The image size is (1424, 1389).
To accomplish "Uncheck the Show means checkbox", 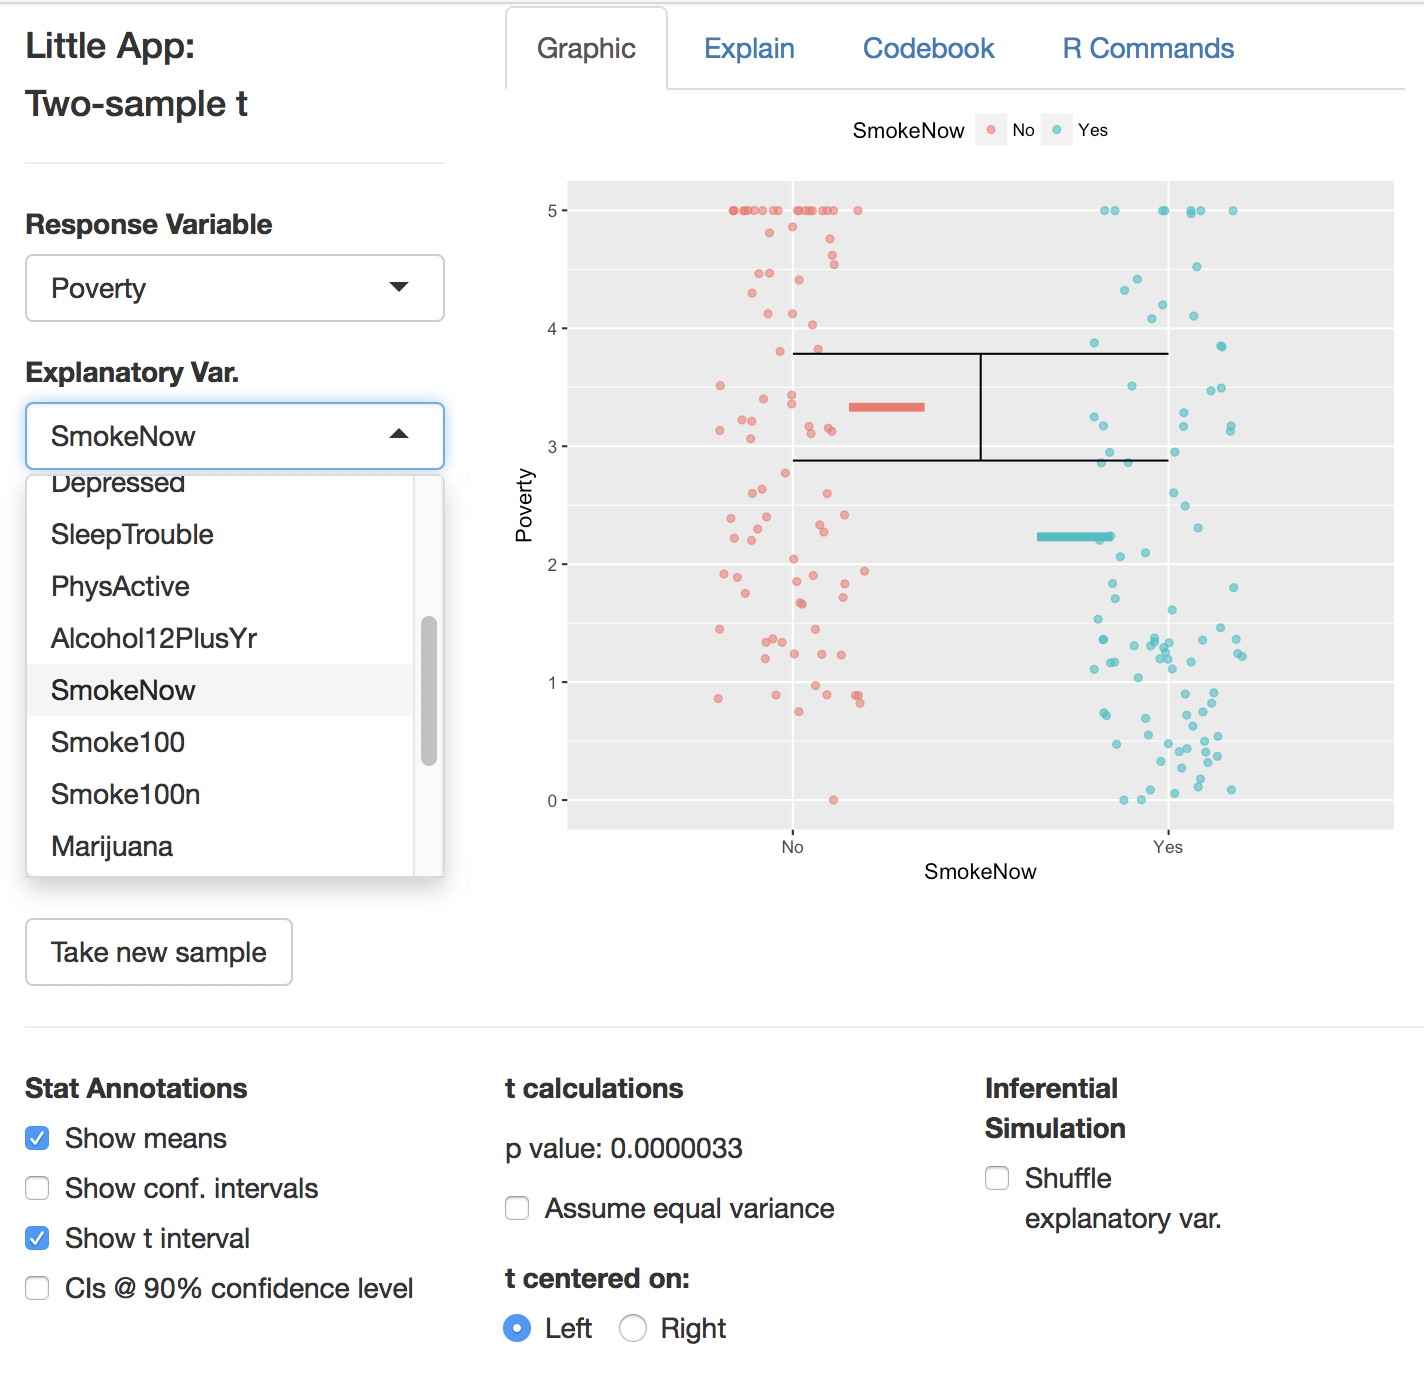I will coord(37,1138).
